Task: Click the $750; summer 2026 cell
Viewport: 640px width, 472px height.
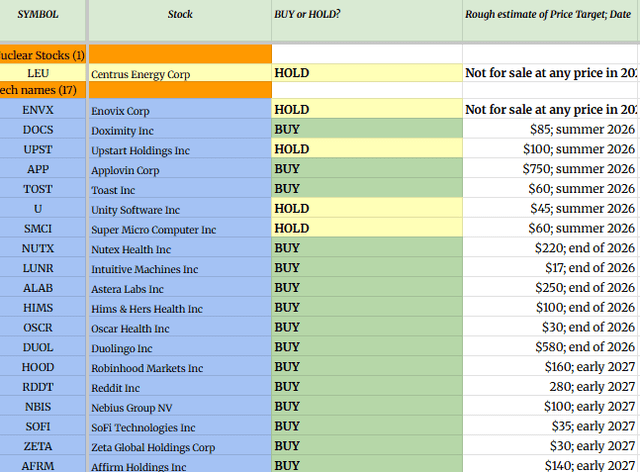Action: click(551, 168)
